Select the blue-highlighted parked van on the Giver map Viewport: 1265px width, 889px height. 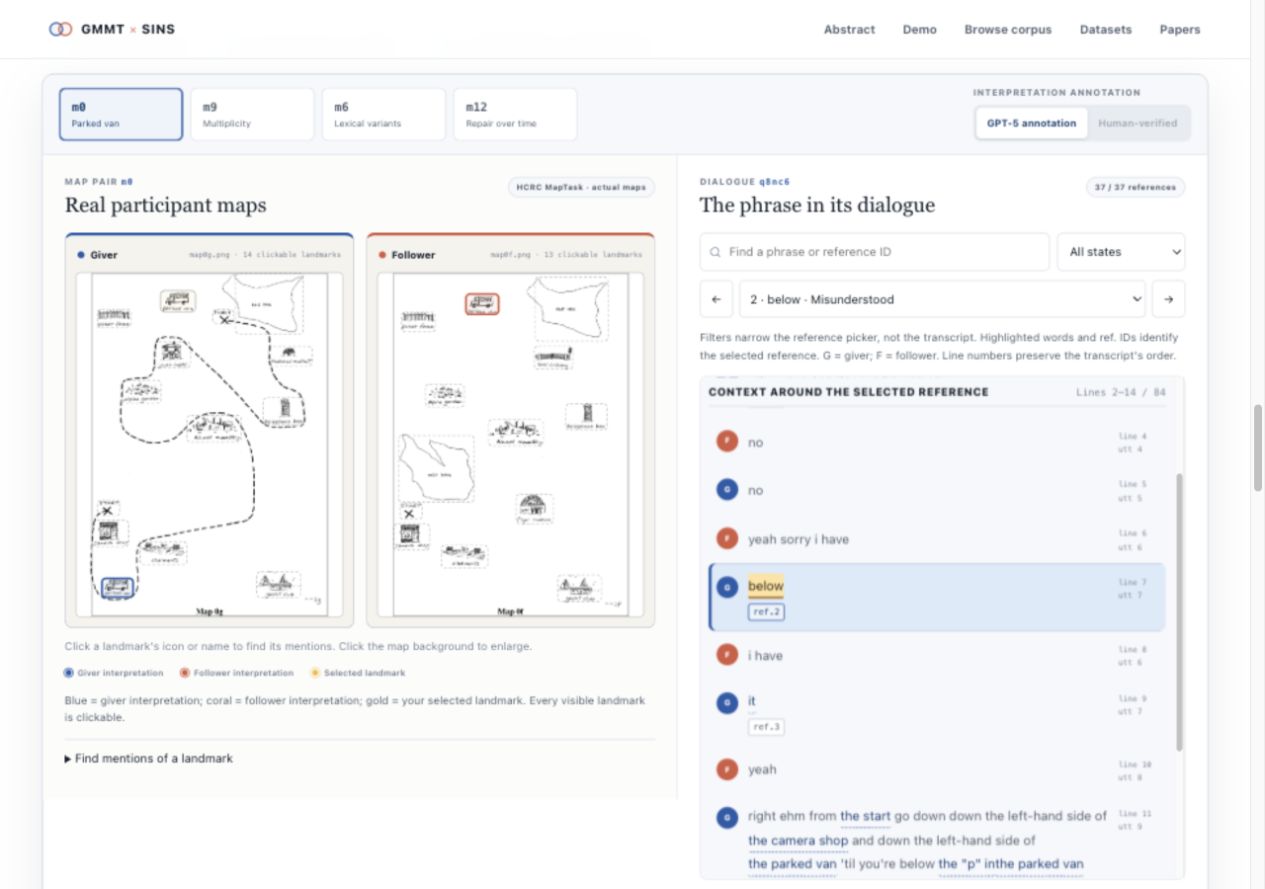(117, 587)
